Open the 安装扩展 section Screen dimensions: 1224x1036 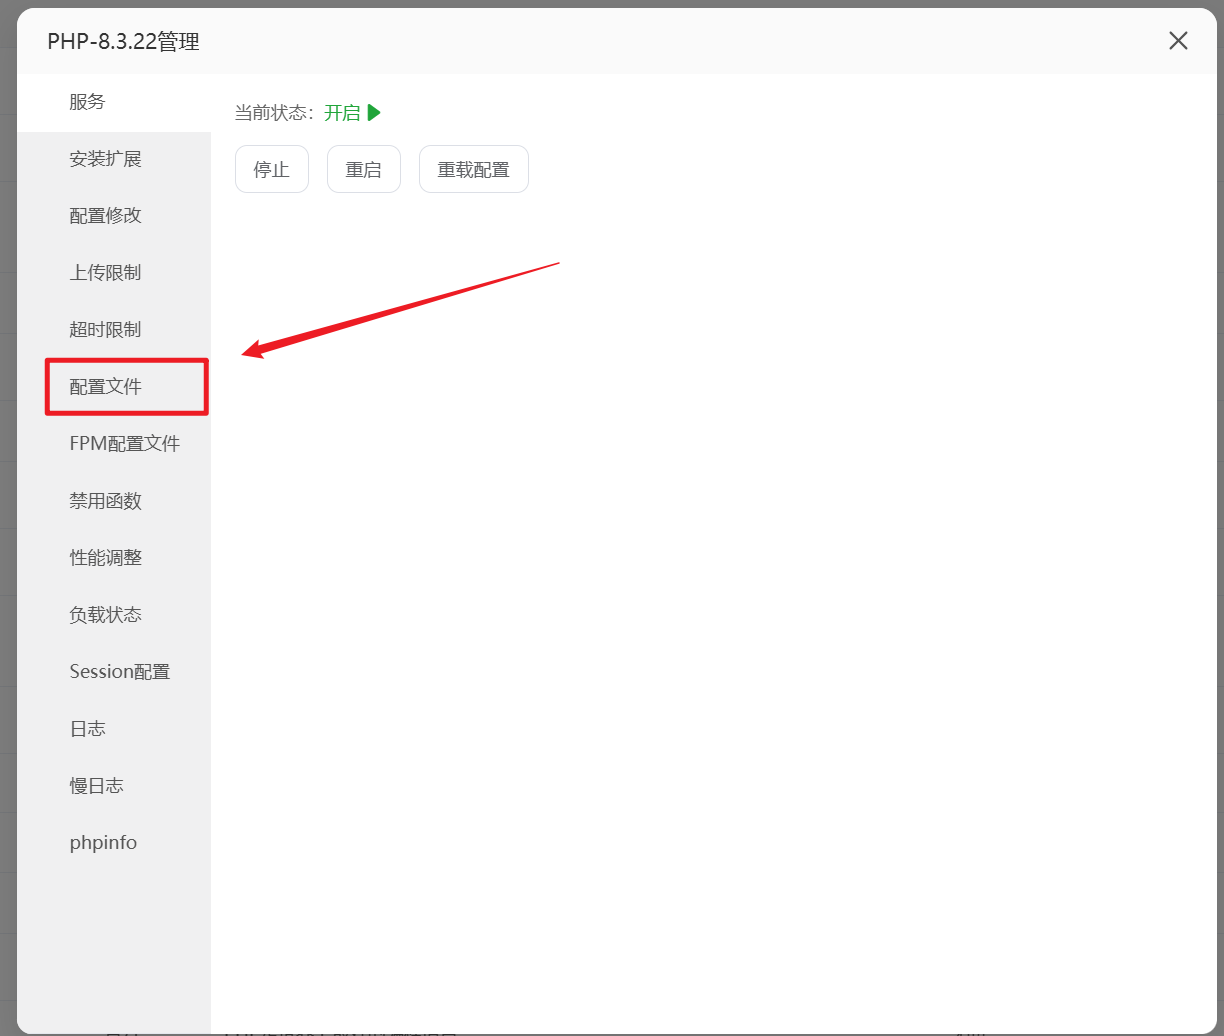[x=106, y=159]
